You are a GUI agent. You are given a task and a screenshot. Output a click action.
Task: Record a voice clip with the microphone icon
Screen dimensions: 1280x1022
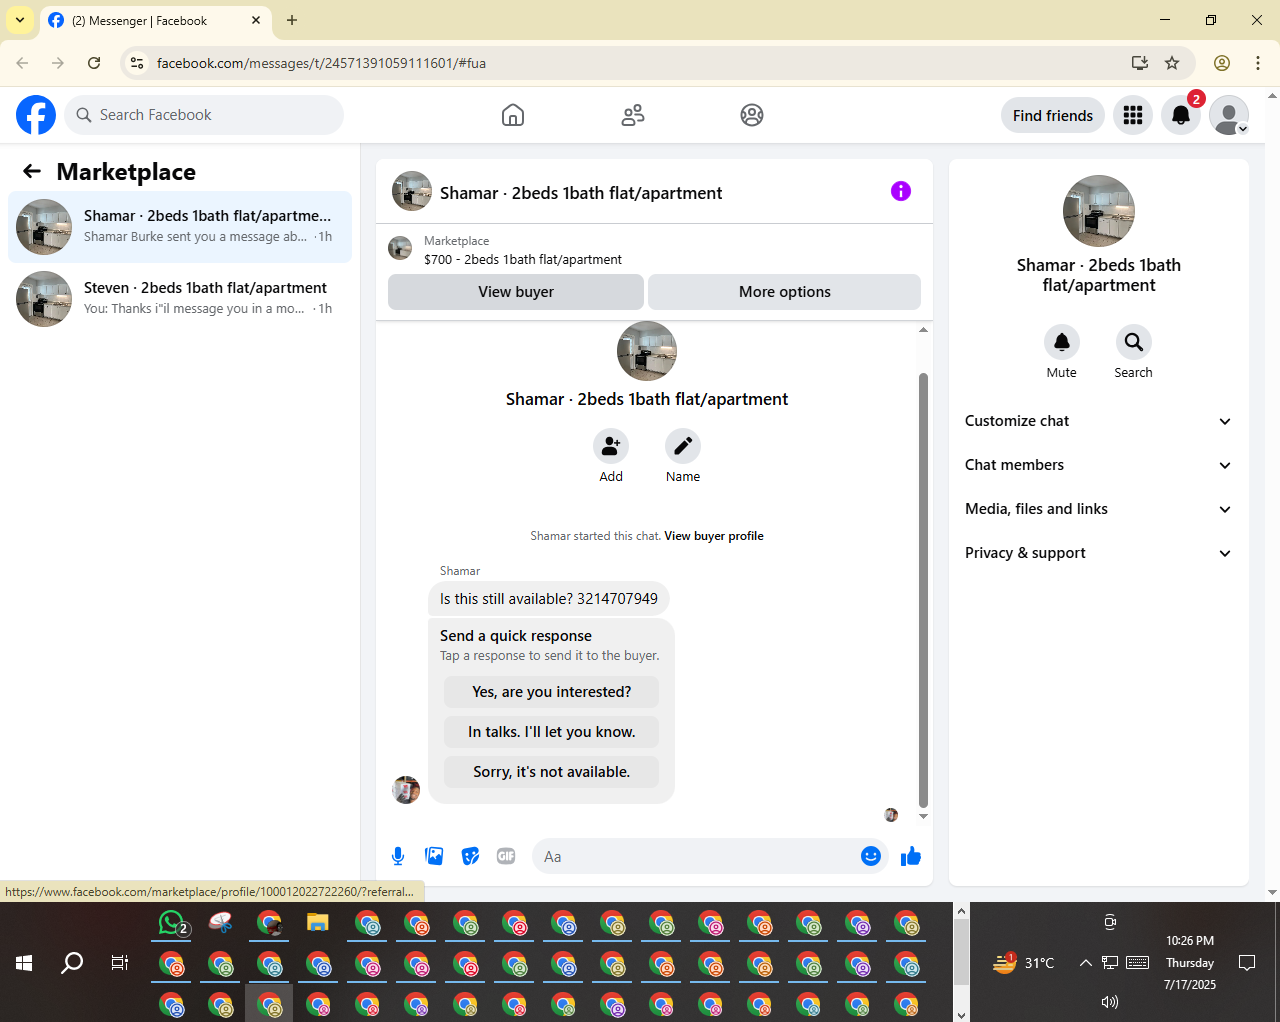398,856
